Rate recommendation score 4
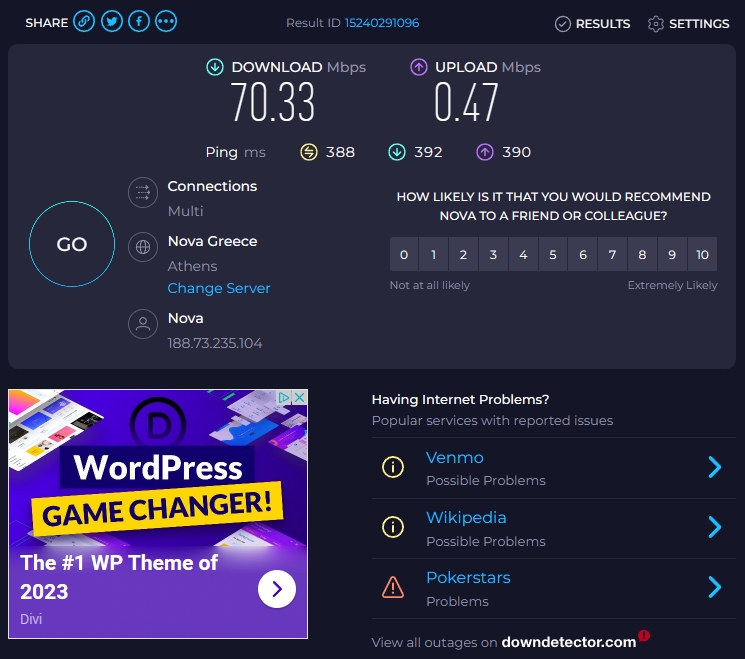The width and height of the screenshot is (745, 659). coord(523,254)
